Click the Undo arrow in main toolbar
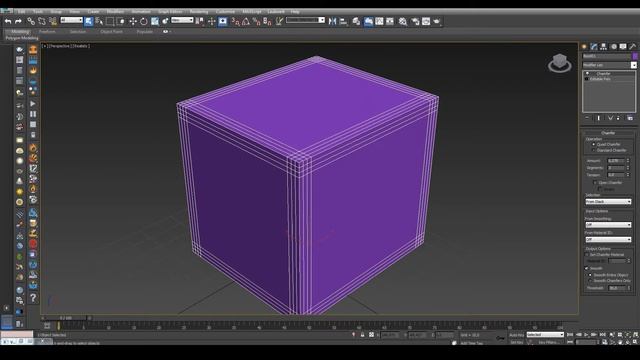 (x=8, y=21)
